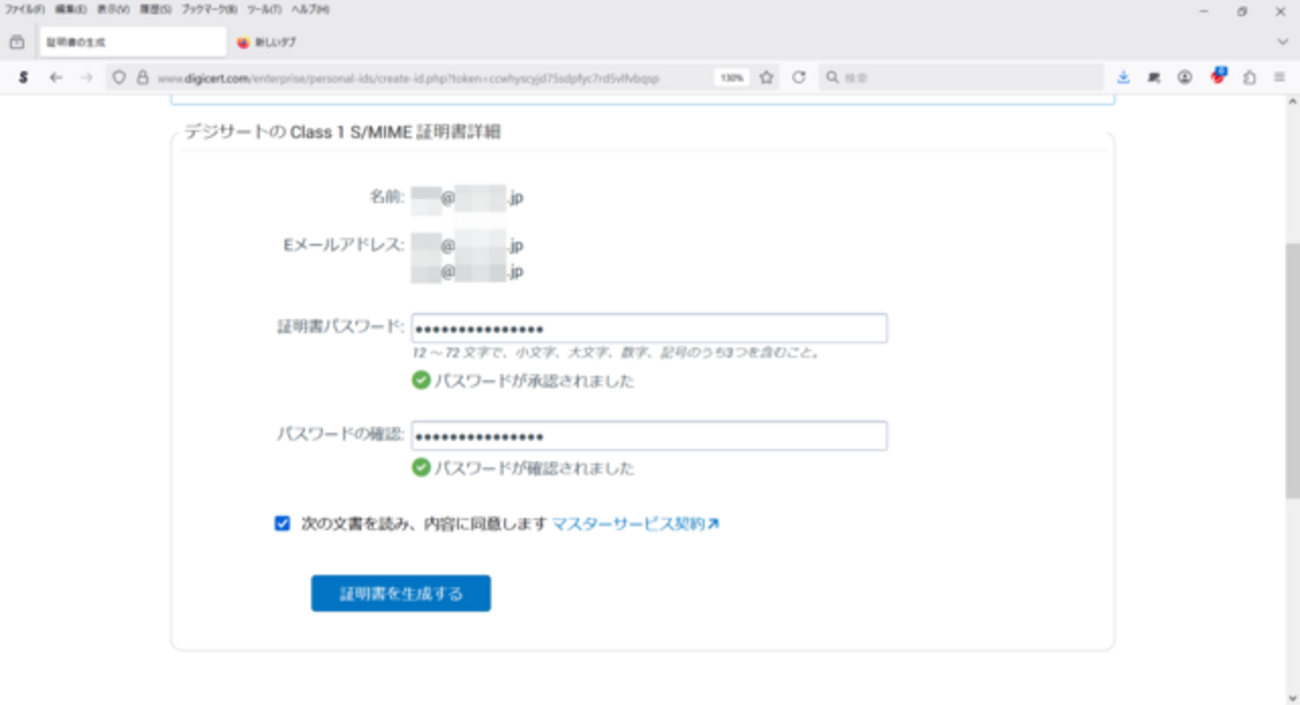1300x705 pixels.
Task: Open the ヘルプ menu
Action: (x=310, y=9)
